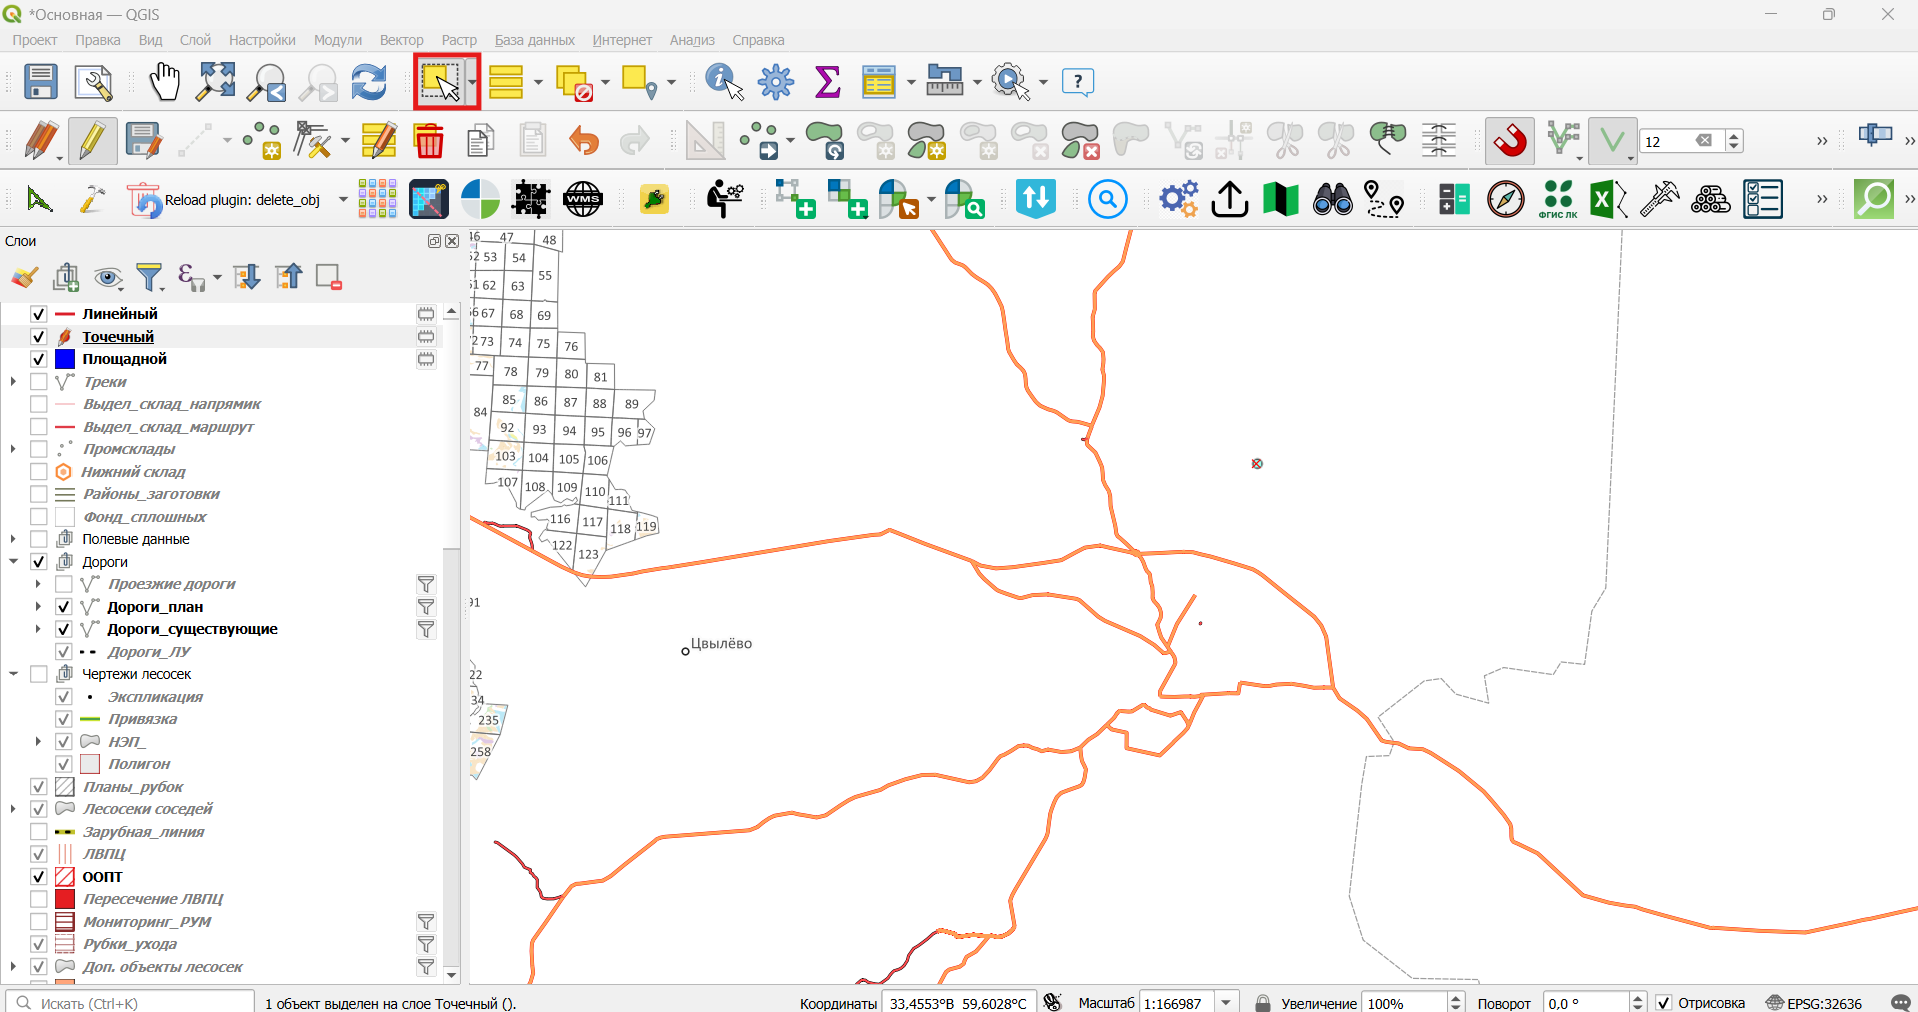Open the scale Масштаб dropdown arrow
This screenshot has width=1918, height=1012.
[1227, 1003]
